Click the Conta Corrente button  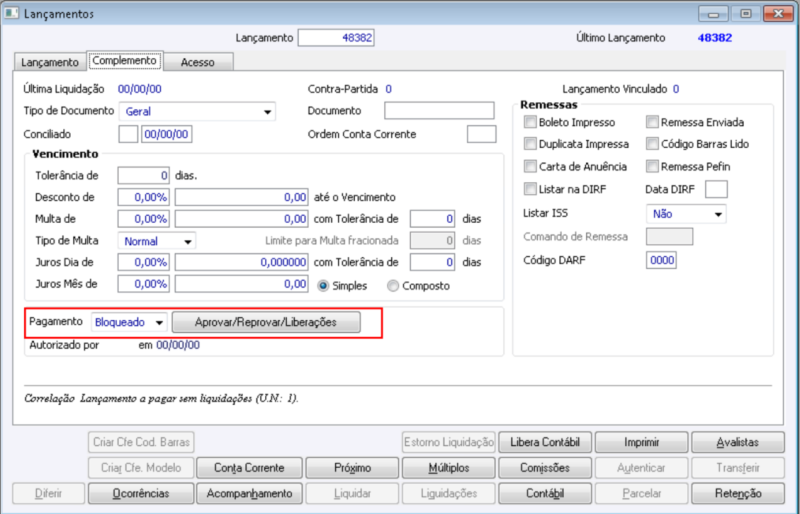249,468
